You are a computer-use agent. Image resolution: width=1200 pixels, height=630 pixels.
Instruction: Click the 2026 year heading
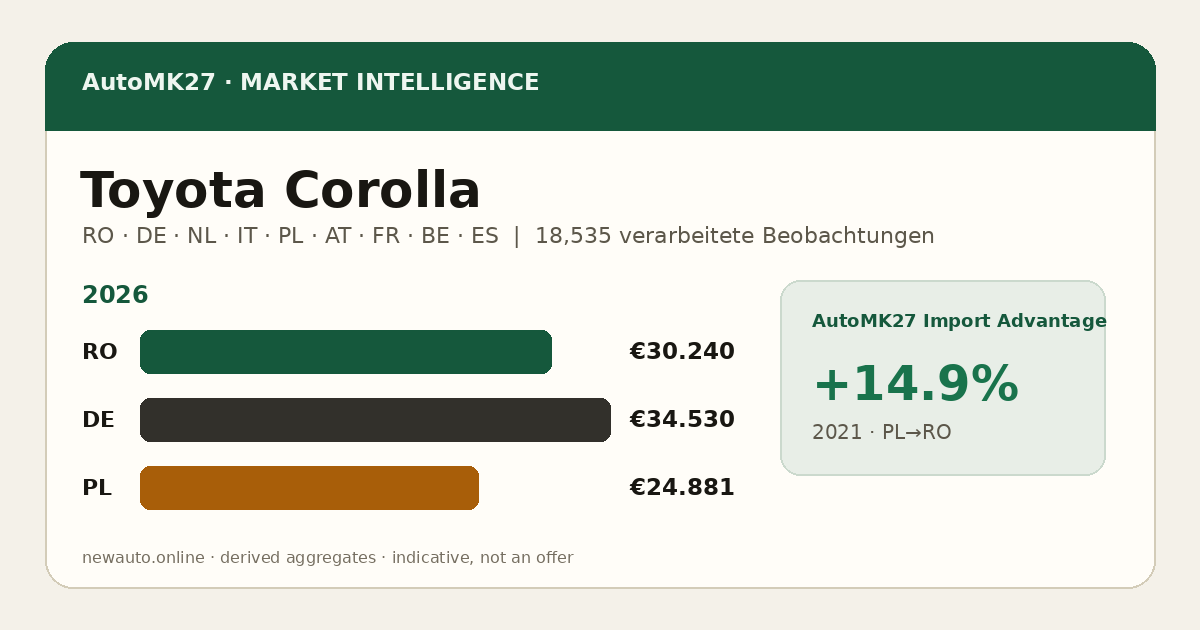tap(115, 296)
